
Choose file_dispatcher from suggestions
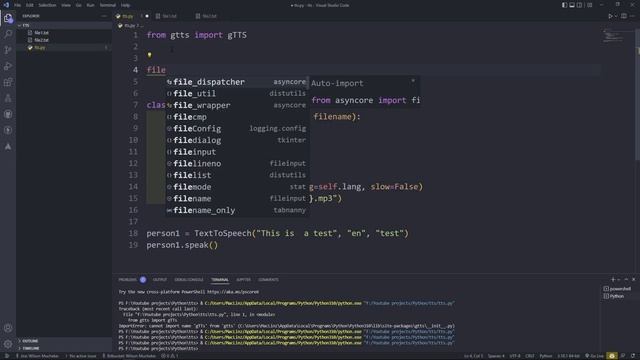[236, 82]
